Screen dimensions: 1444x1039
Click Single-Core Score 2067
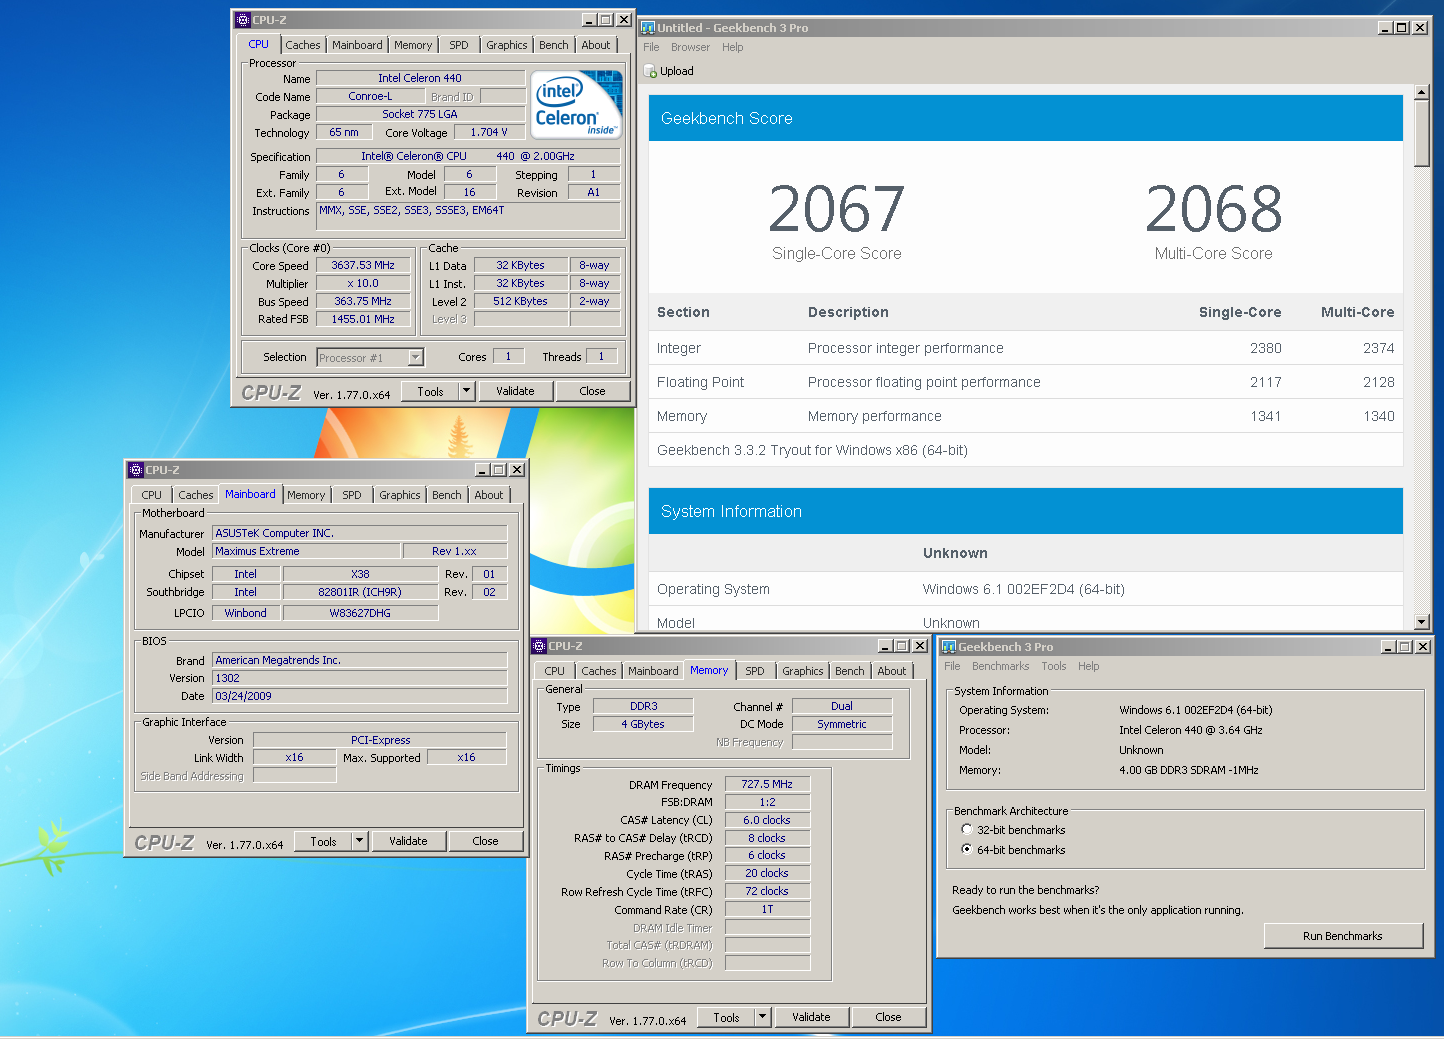click(836, 209)
